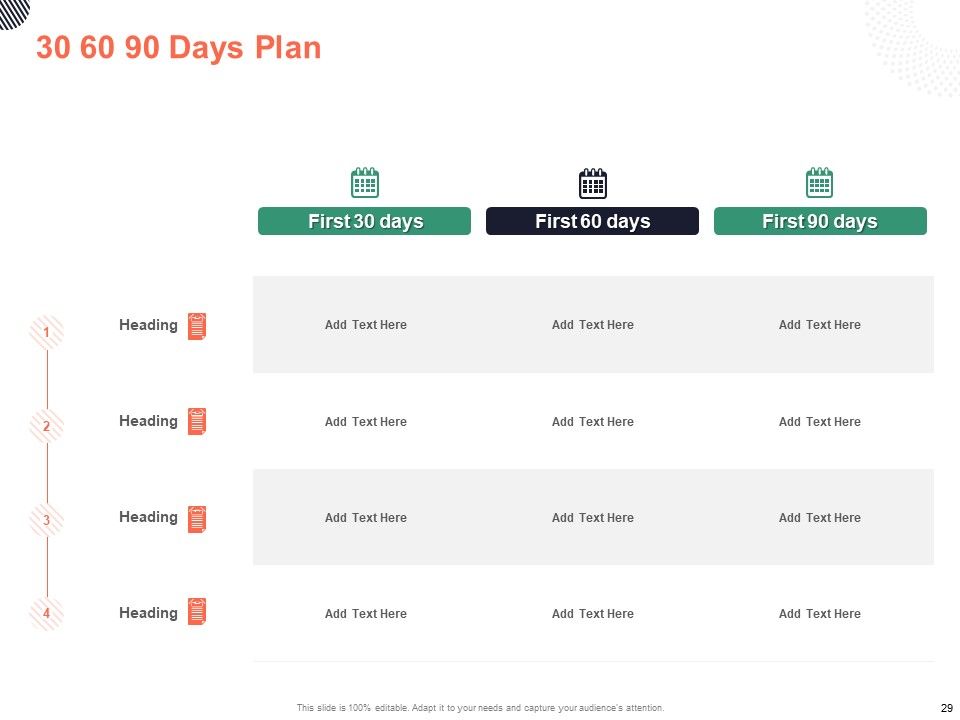The height and width of the screenshot is (720, 960).
Task: Click the numbered circle marker 2
Action: pyautogui.click(x=47, y=426)
